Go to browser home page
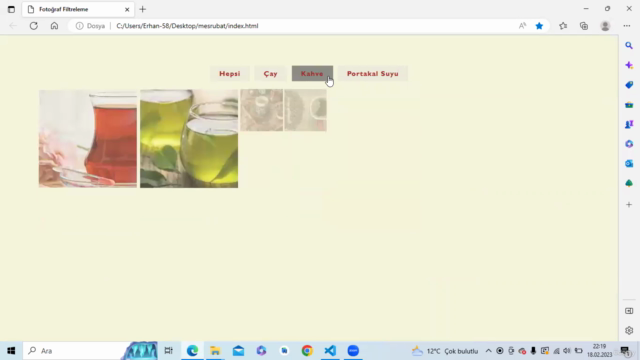 click(x=54, y=26)
